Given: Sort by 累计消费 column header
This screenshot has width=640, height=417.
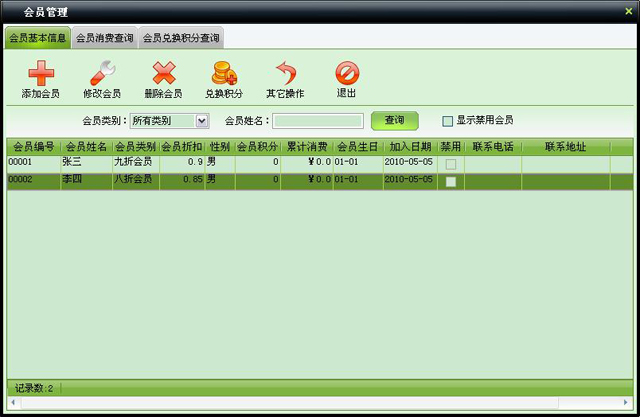Looking at the screenshot, I should coord(306,147).
